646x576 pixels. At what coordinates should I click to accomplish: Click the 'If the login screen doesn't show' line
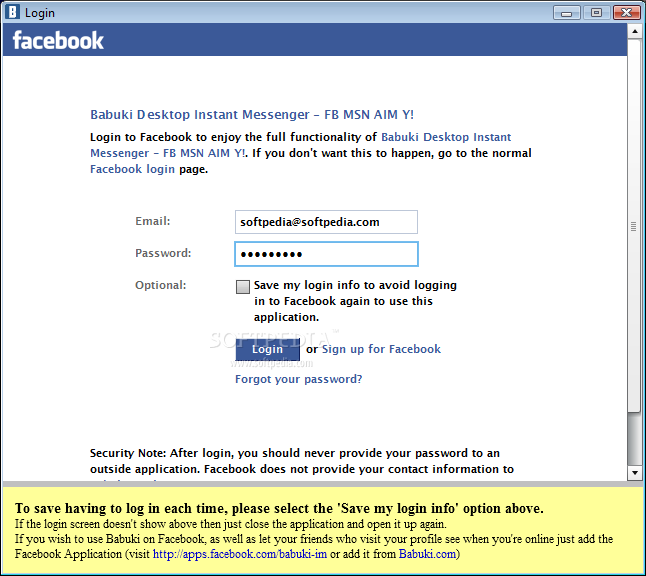click(231, 524)
